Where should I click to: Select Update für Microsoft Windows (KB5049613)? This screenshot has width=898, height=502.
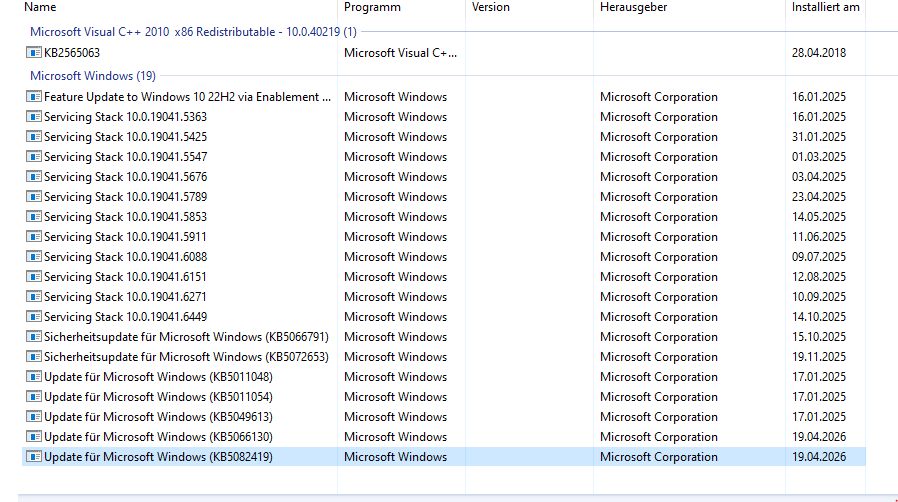(x=158, y=417)
